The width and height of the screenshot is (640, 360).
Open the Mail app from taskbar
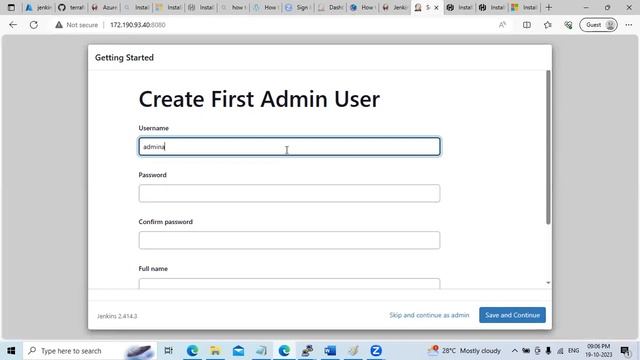tap(238, 351)
